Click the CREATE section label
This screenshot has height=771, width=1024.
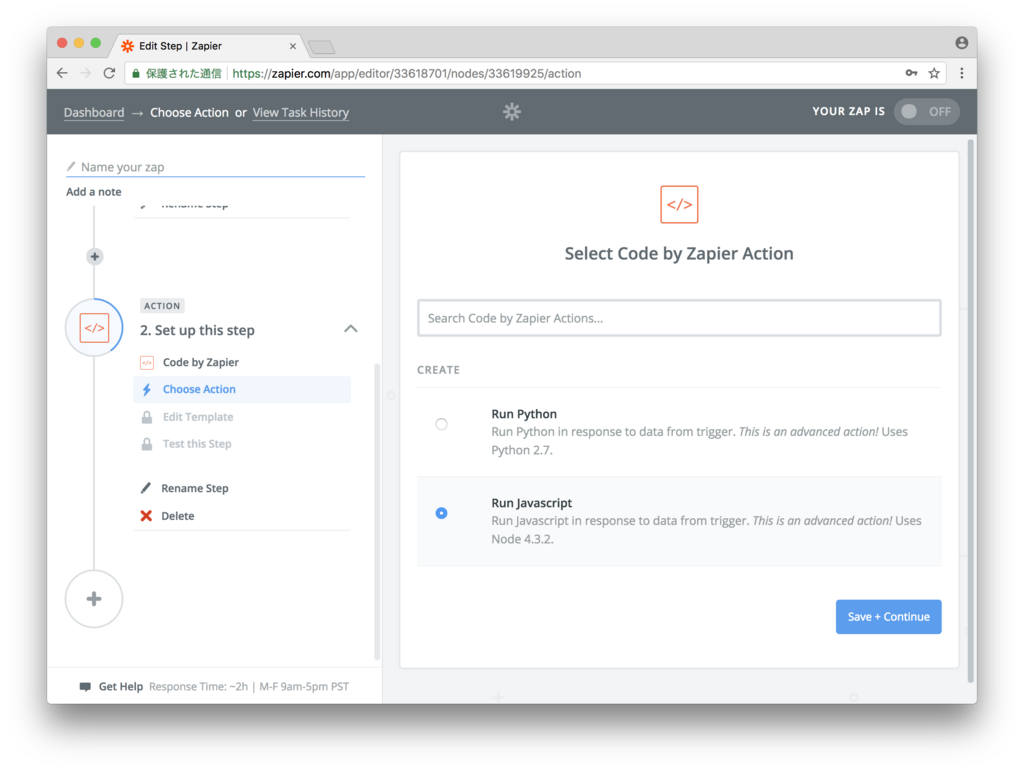click(x=438, y=370)
